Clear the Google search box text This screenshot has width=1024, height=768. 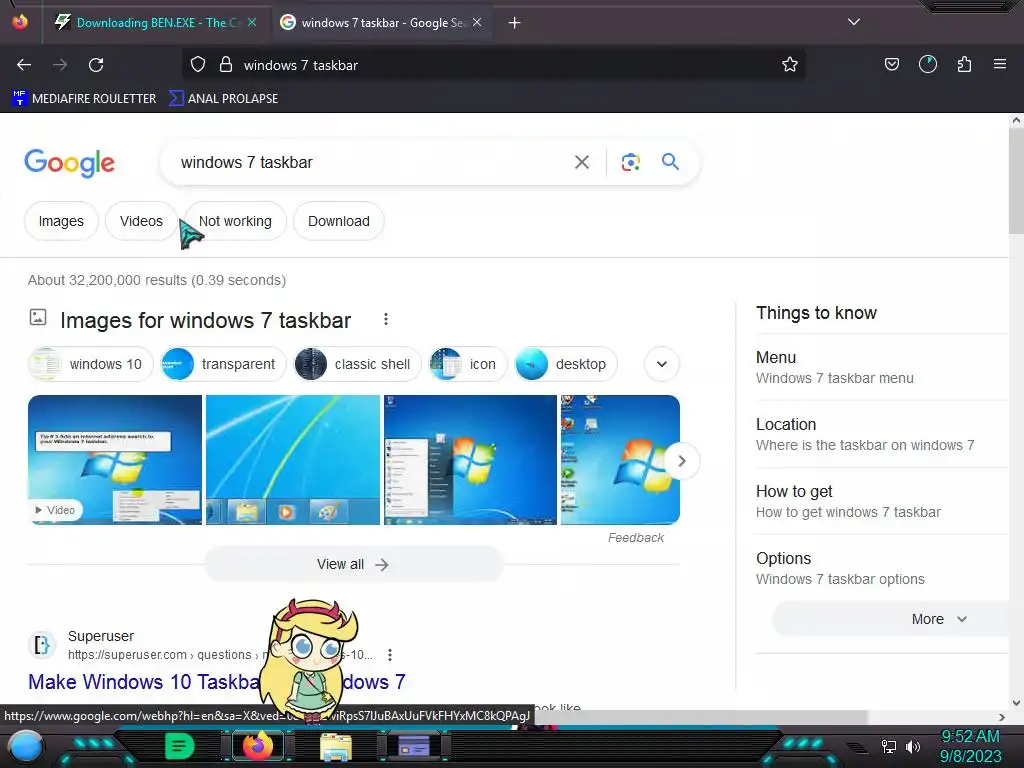[581, 162]
